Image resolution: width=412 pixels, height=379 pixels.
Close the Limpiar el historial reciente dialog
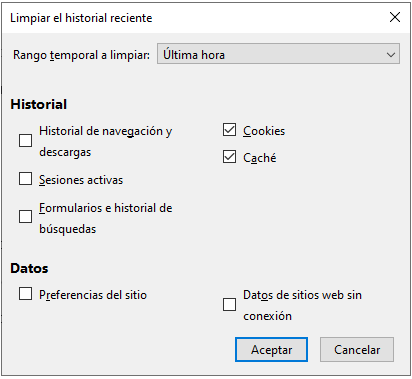point(395,17)
